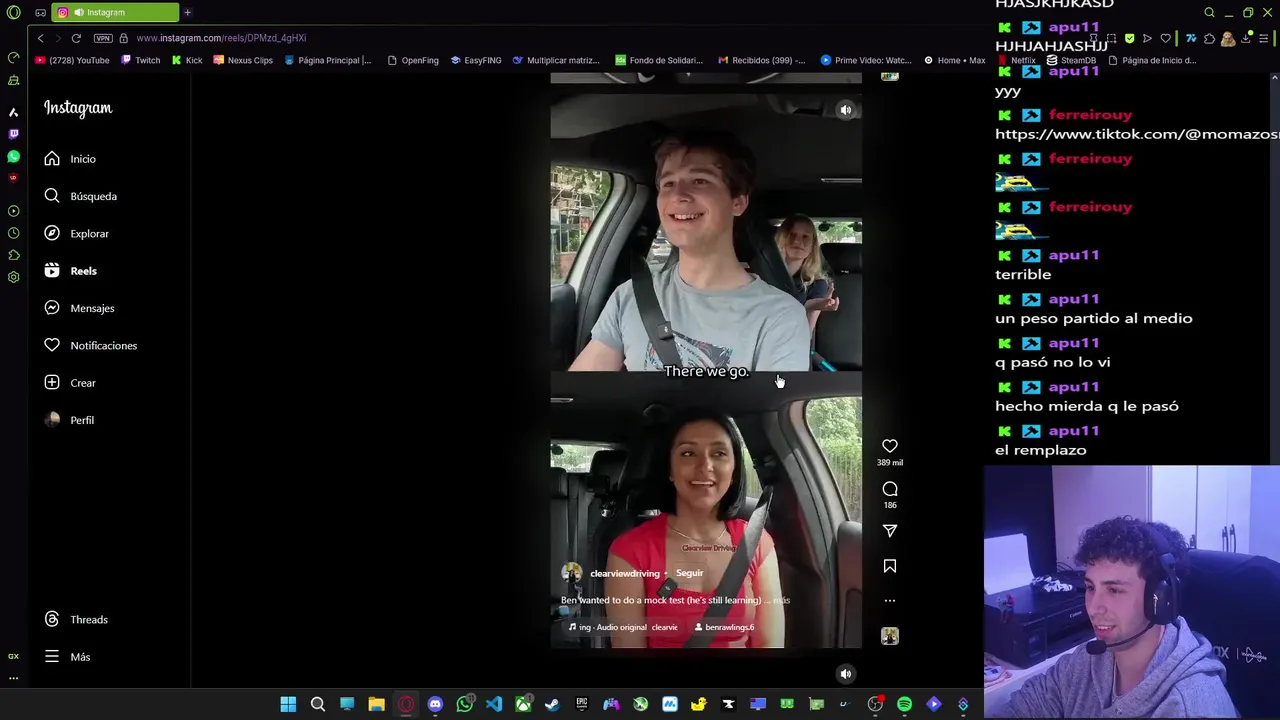Image resolution: width=1280 pixels, height=720 pixels.
Task: Like the reel with the heart icon
Action: coord(890,446)
